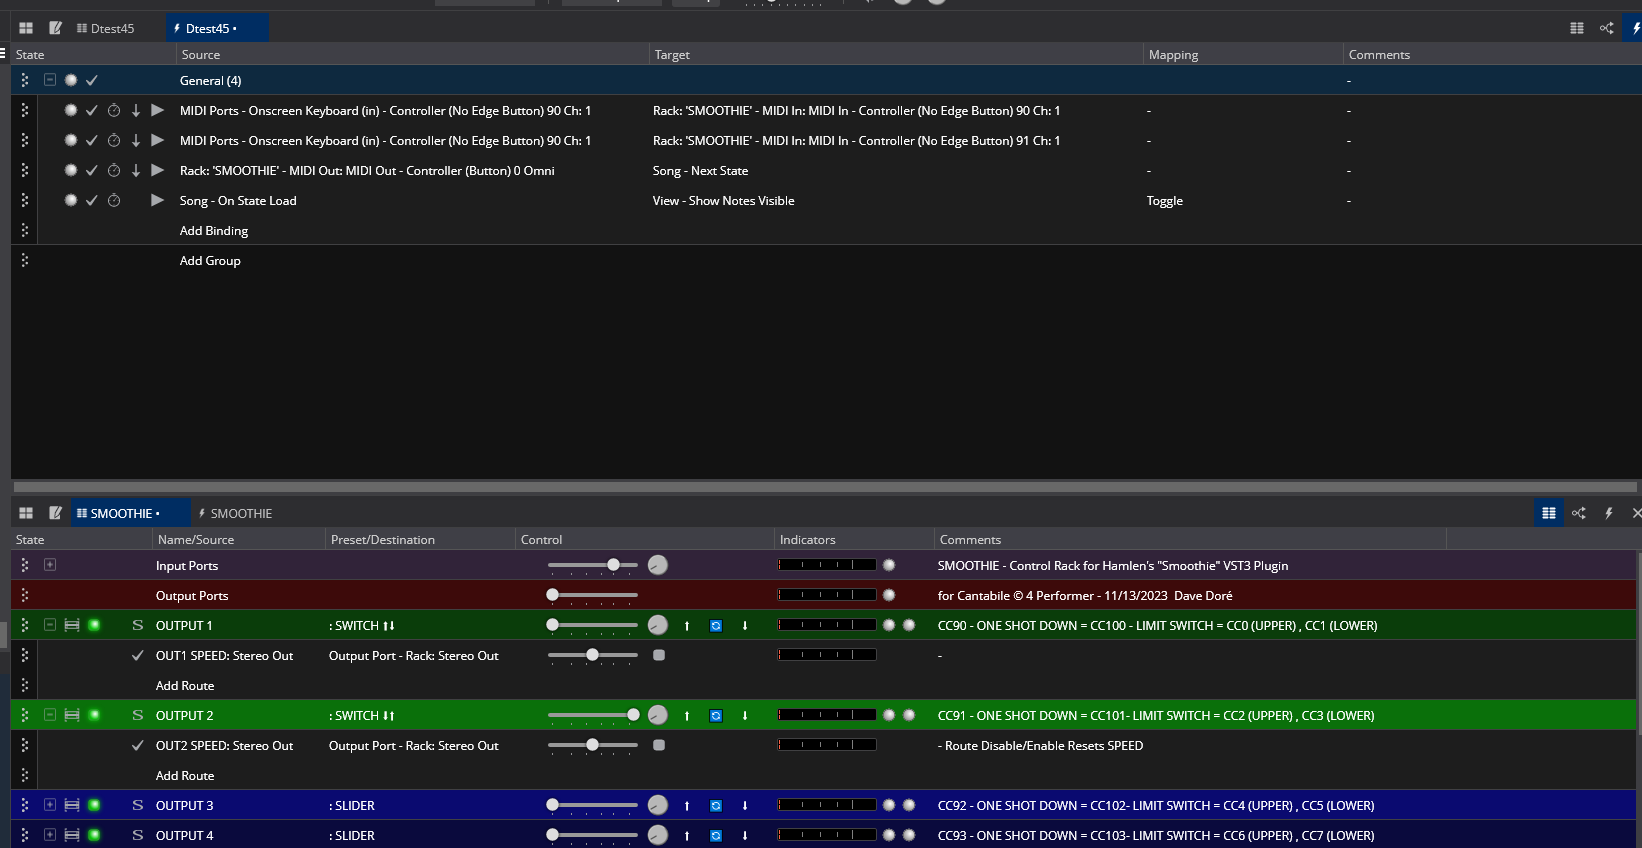Click the solo S icon on OUTPUT 1
1642x848 pixels.
138,626
